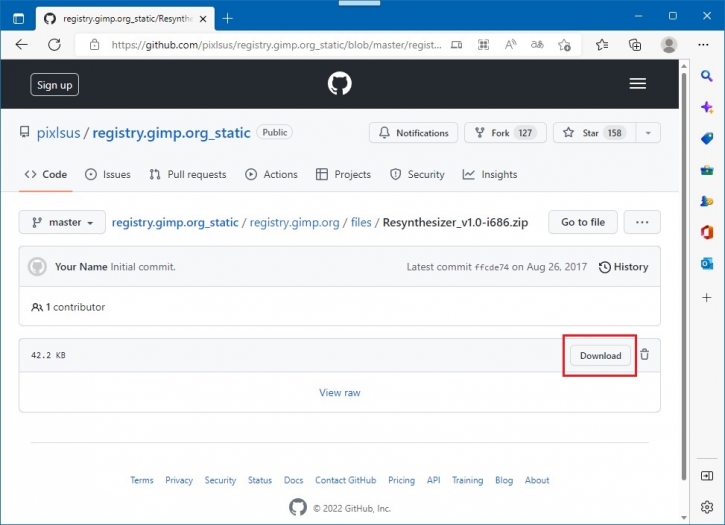Expand the Star options dropdown arrow
The height and width of the screenshot is (525, 725).
647,133
